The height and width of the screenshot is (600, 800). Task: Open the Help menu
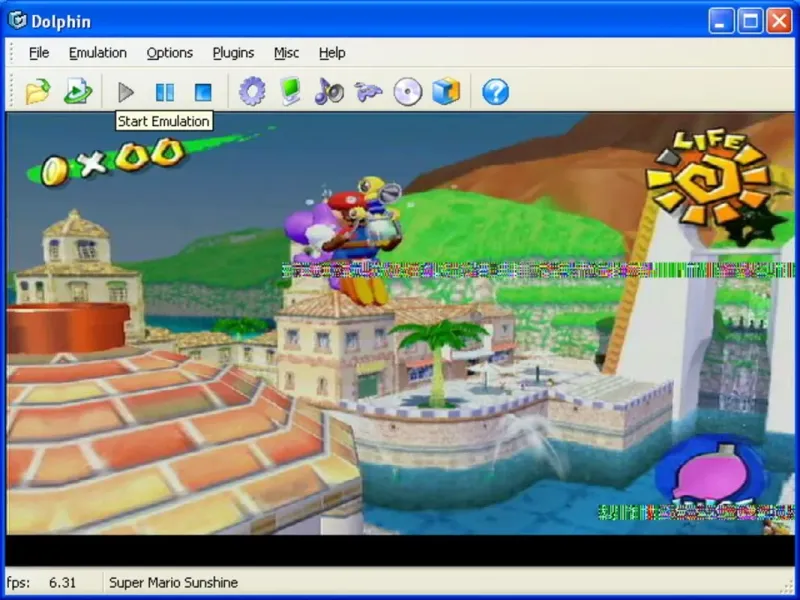(332, 53)
